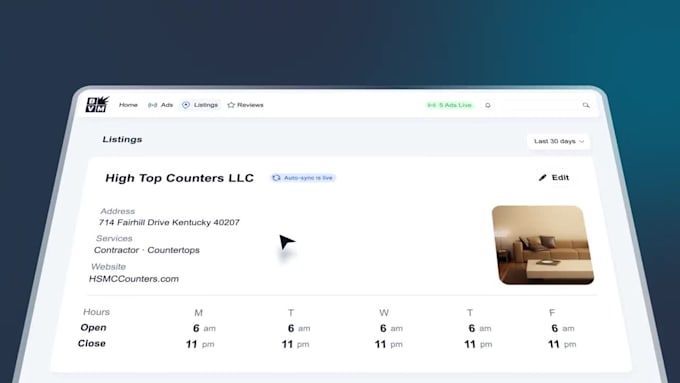Select the address 714 Fairhill Drive text
Screen dimensions: 680x383
coord(169,223)
